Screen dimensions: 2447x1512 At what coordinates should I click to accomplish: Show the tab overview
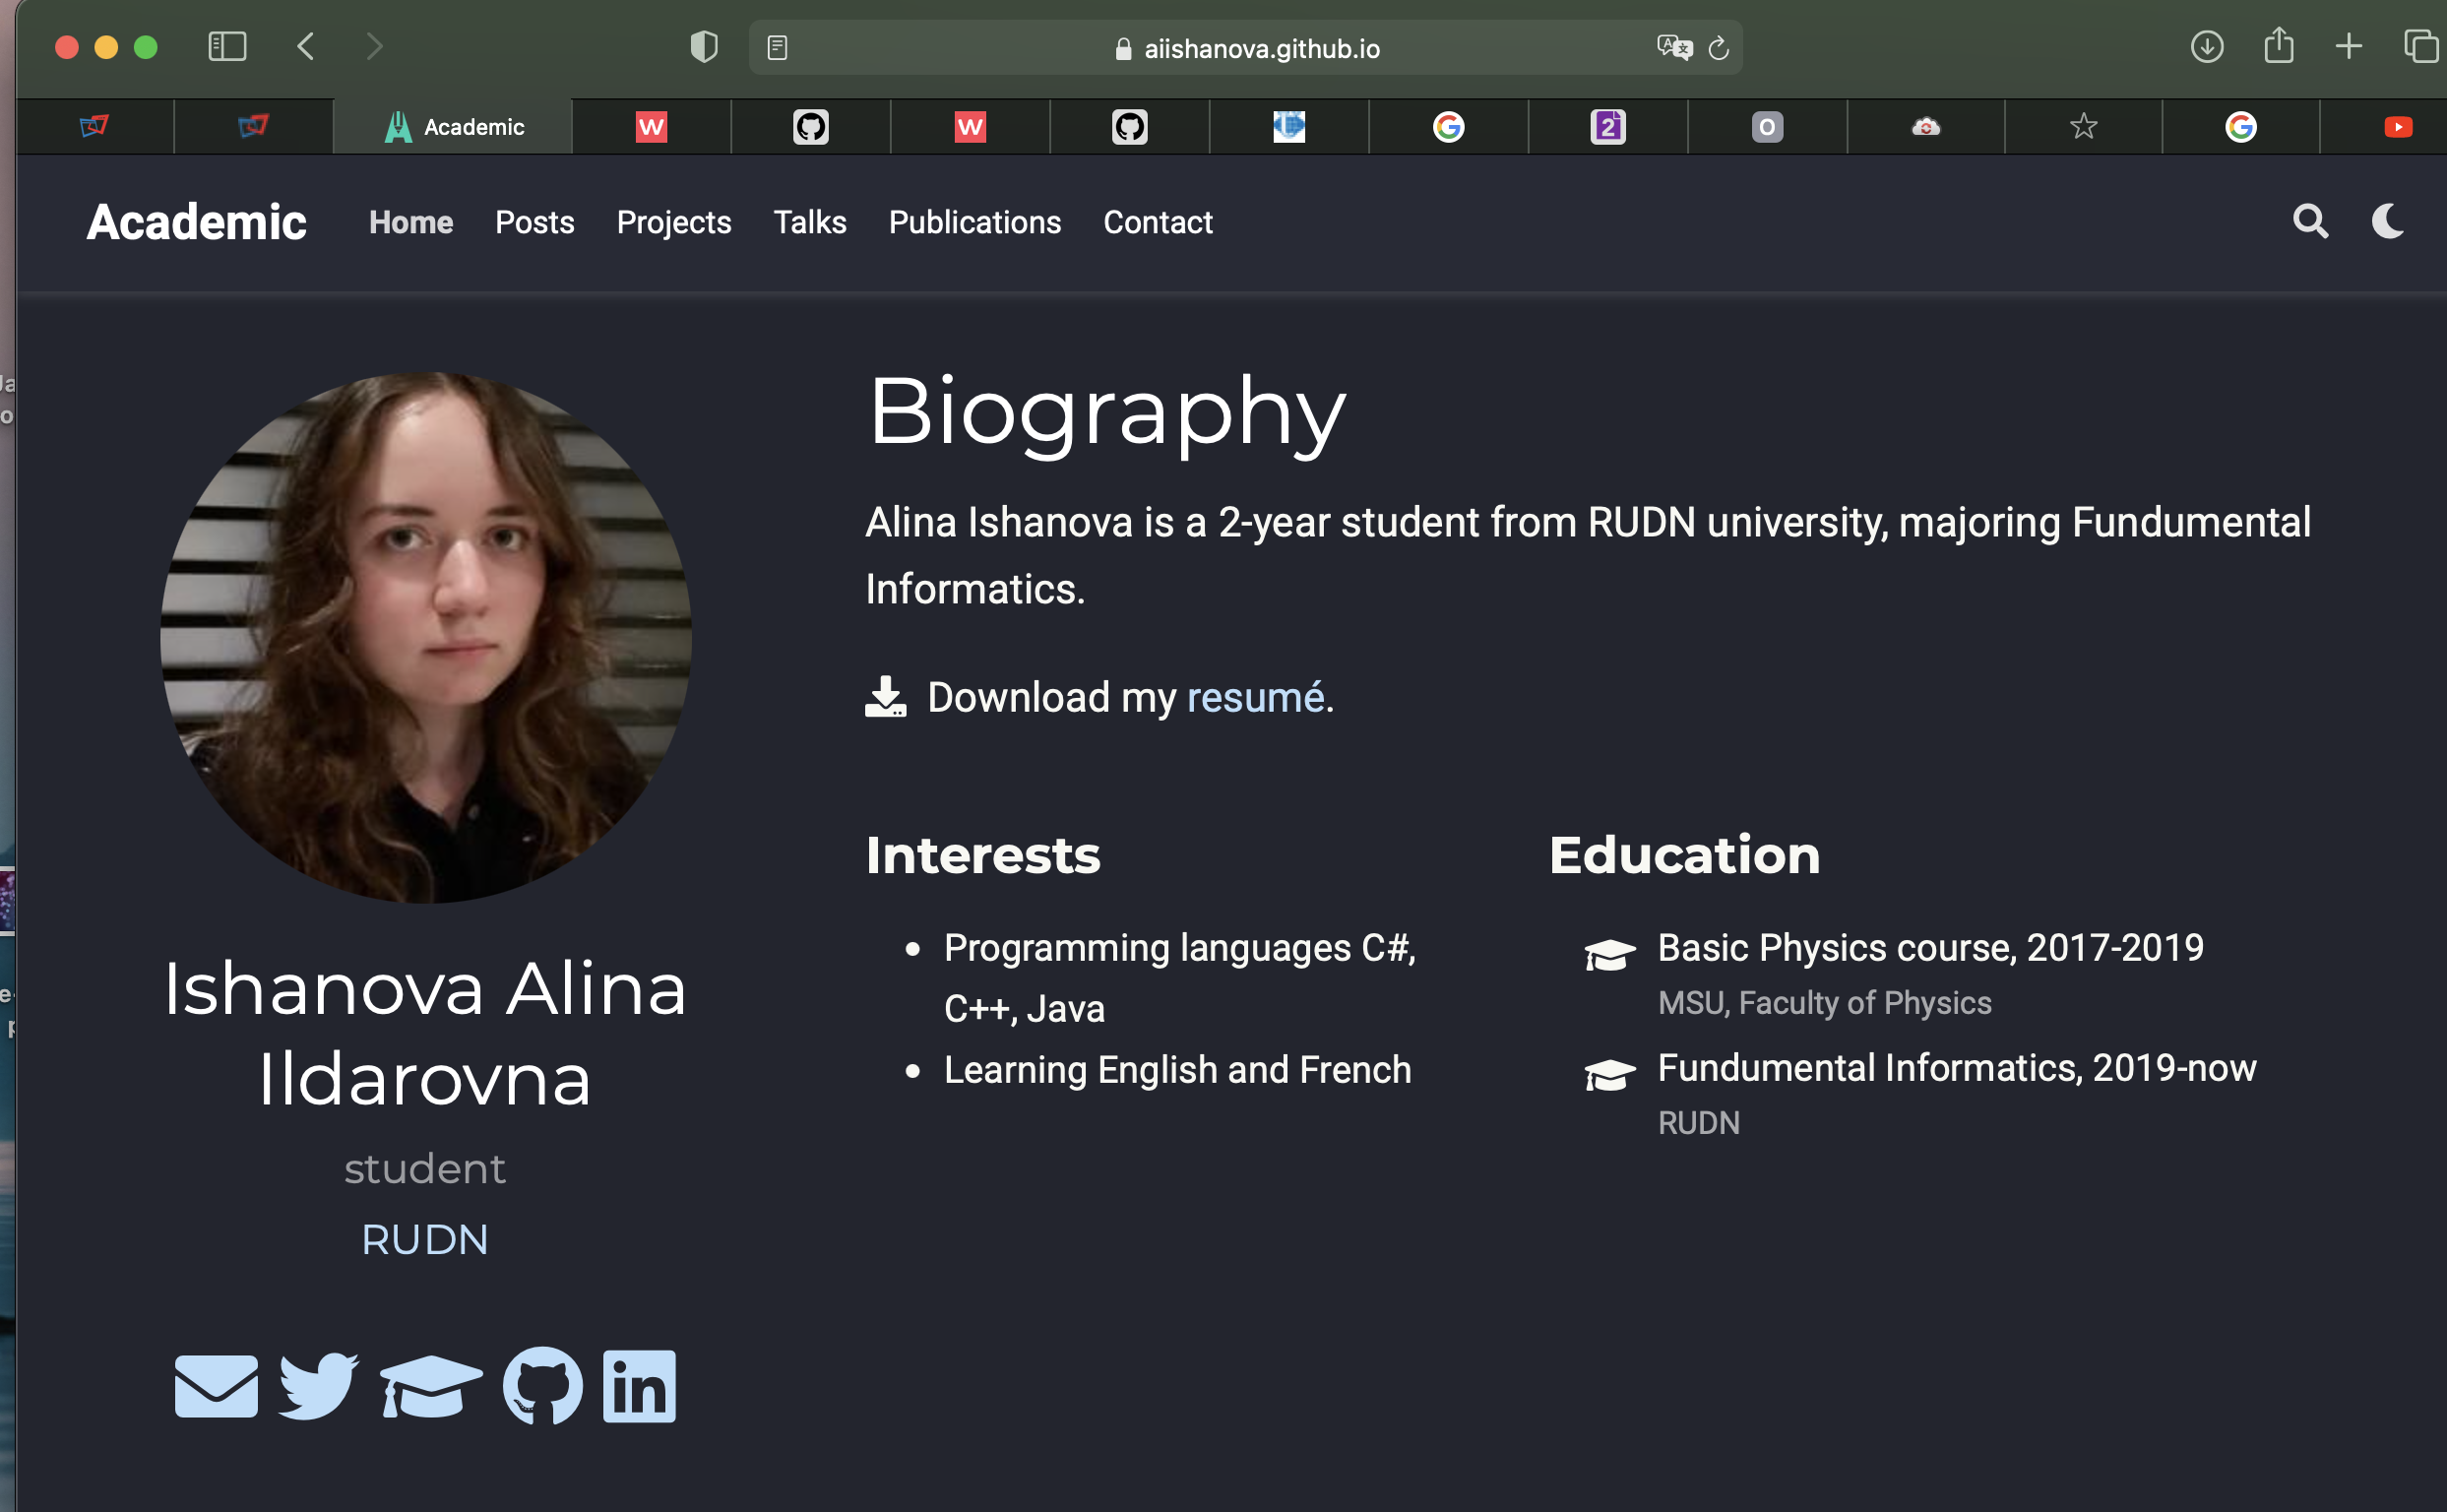click(2421, 46)
